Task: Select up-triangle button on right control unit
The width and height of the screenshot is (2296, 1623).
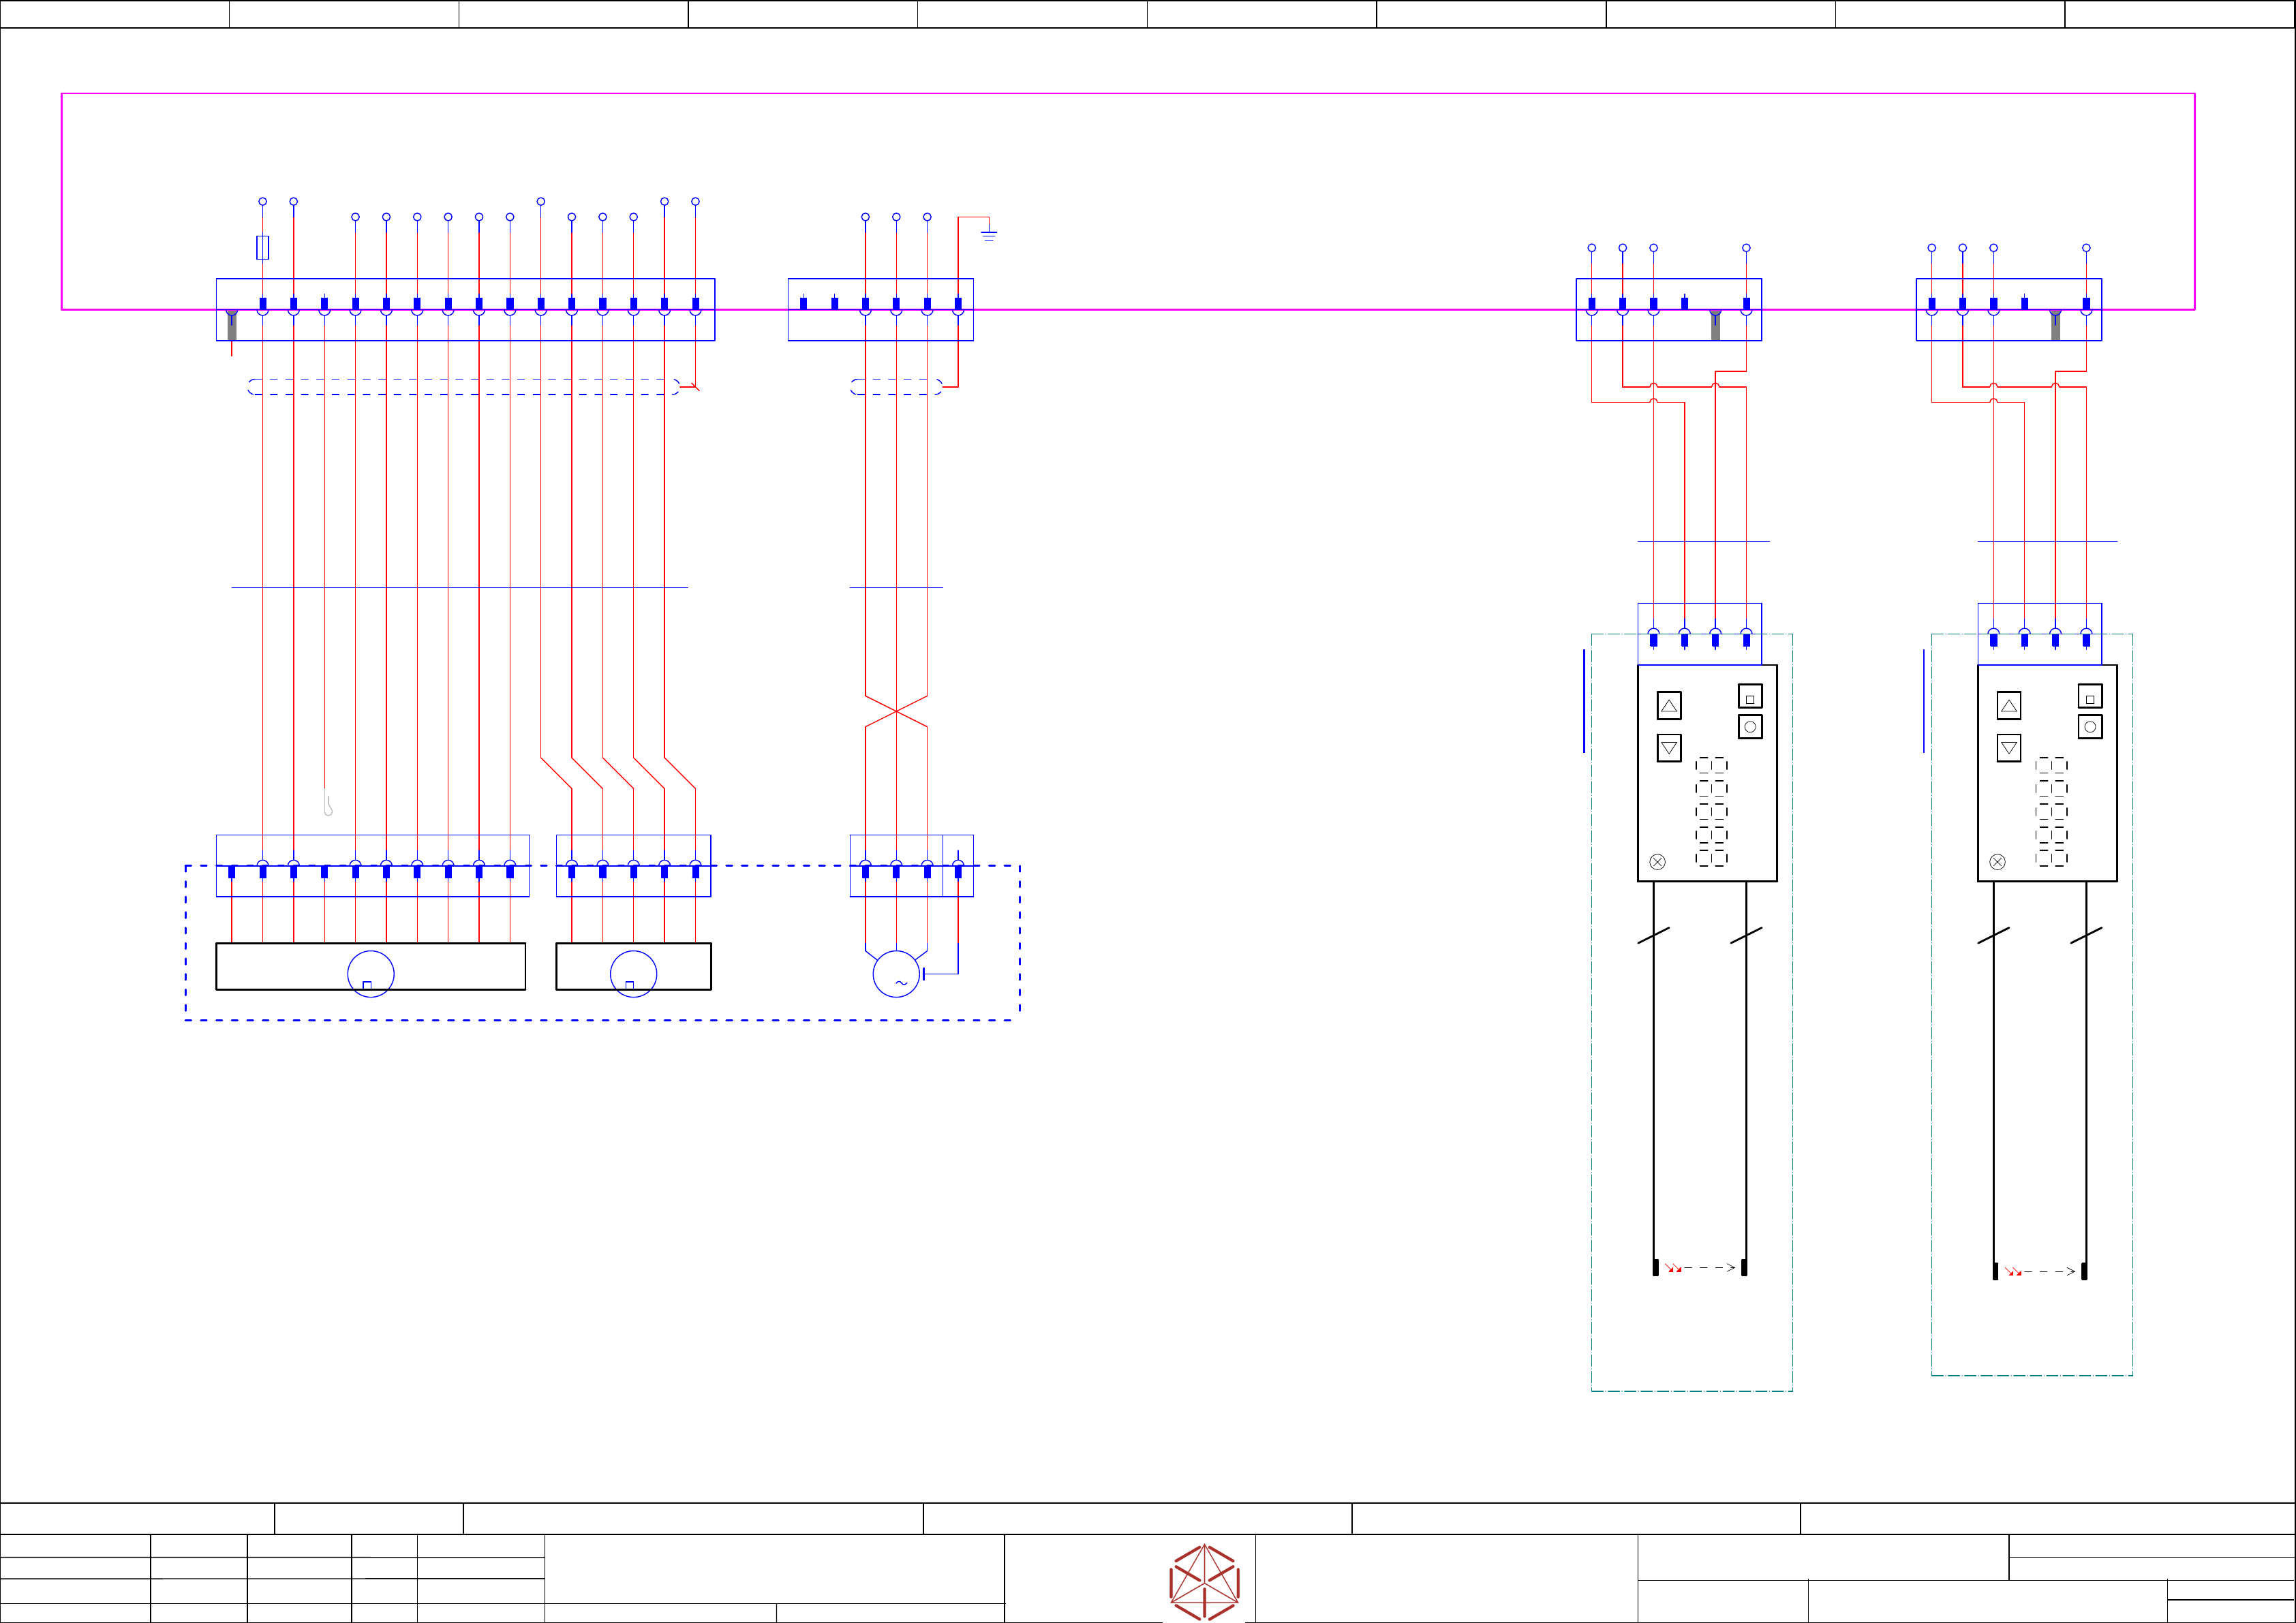Action: click(x=2009, y=706)
